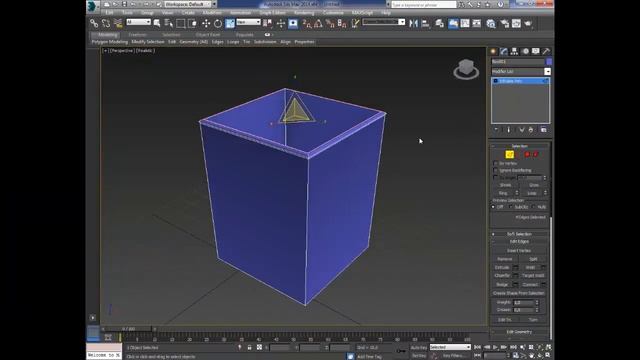The width and height of the screenshot is (640, 360).
Task: Expand the Soft Selection rollout
Action: tap(519, 234)
